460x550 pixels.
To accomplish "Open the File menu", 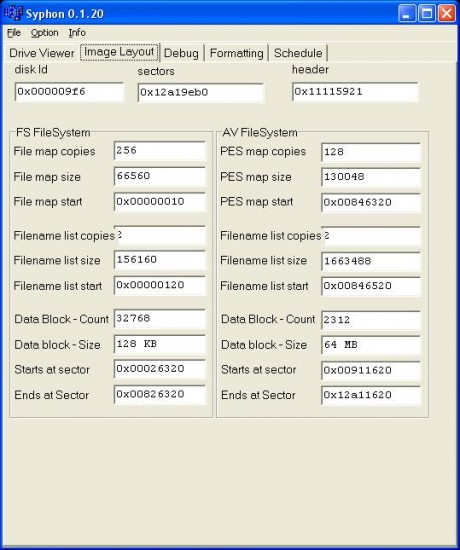I will (x=14, y=33).
